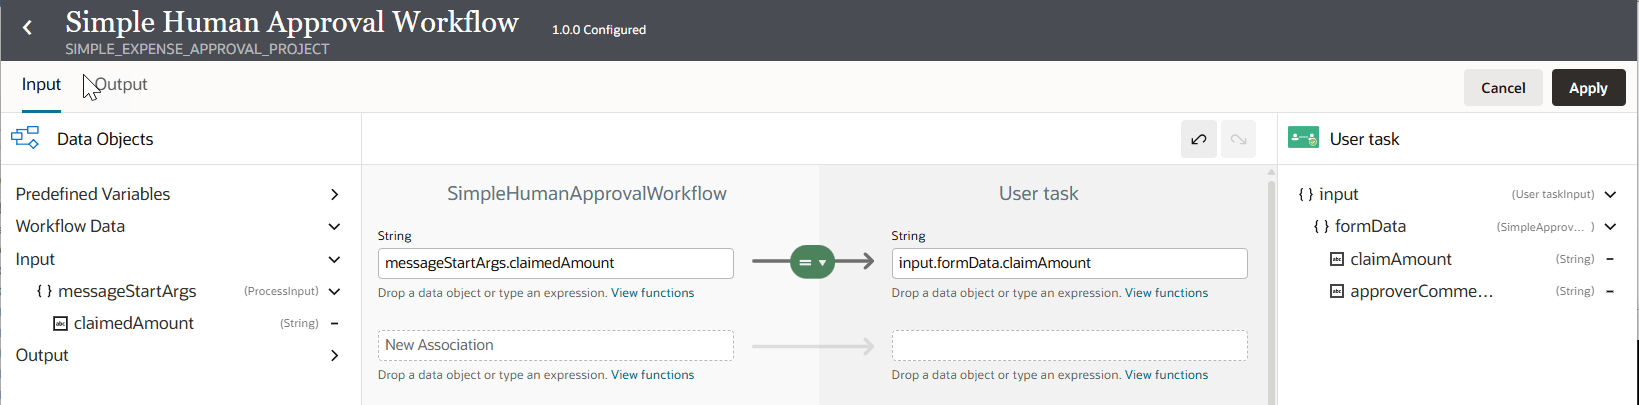Collapse the messageStartArgs tree node
Image resolution: width=1639 pixels, height=405 pixels.
[334, 291]
